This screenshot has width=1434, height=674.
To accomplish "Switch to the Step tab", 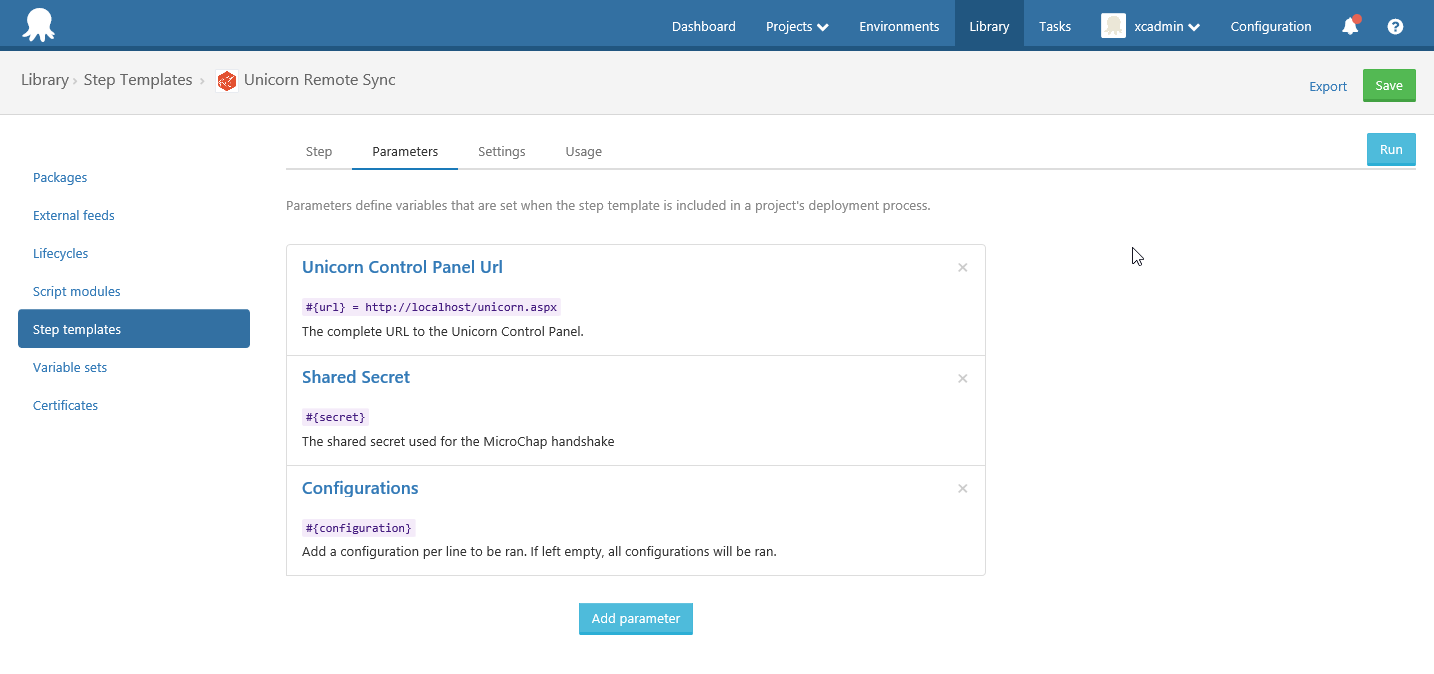I will 319,152.
